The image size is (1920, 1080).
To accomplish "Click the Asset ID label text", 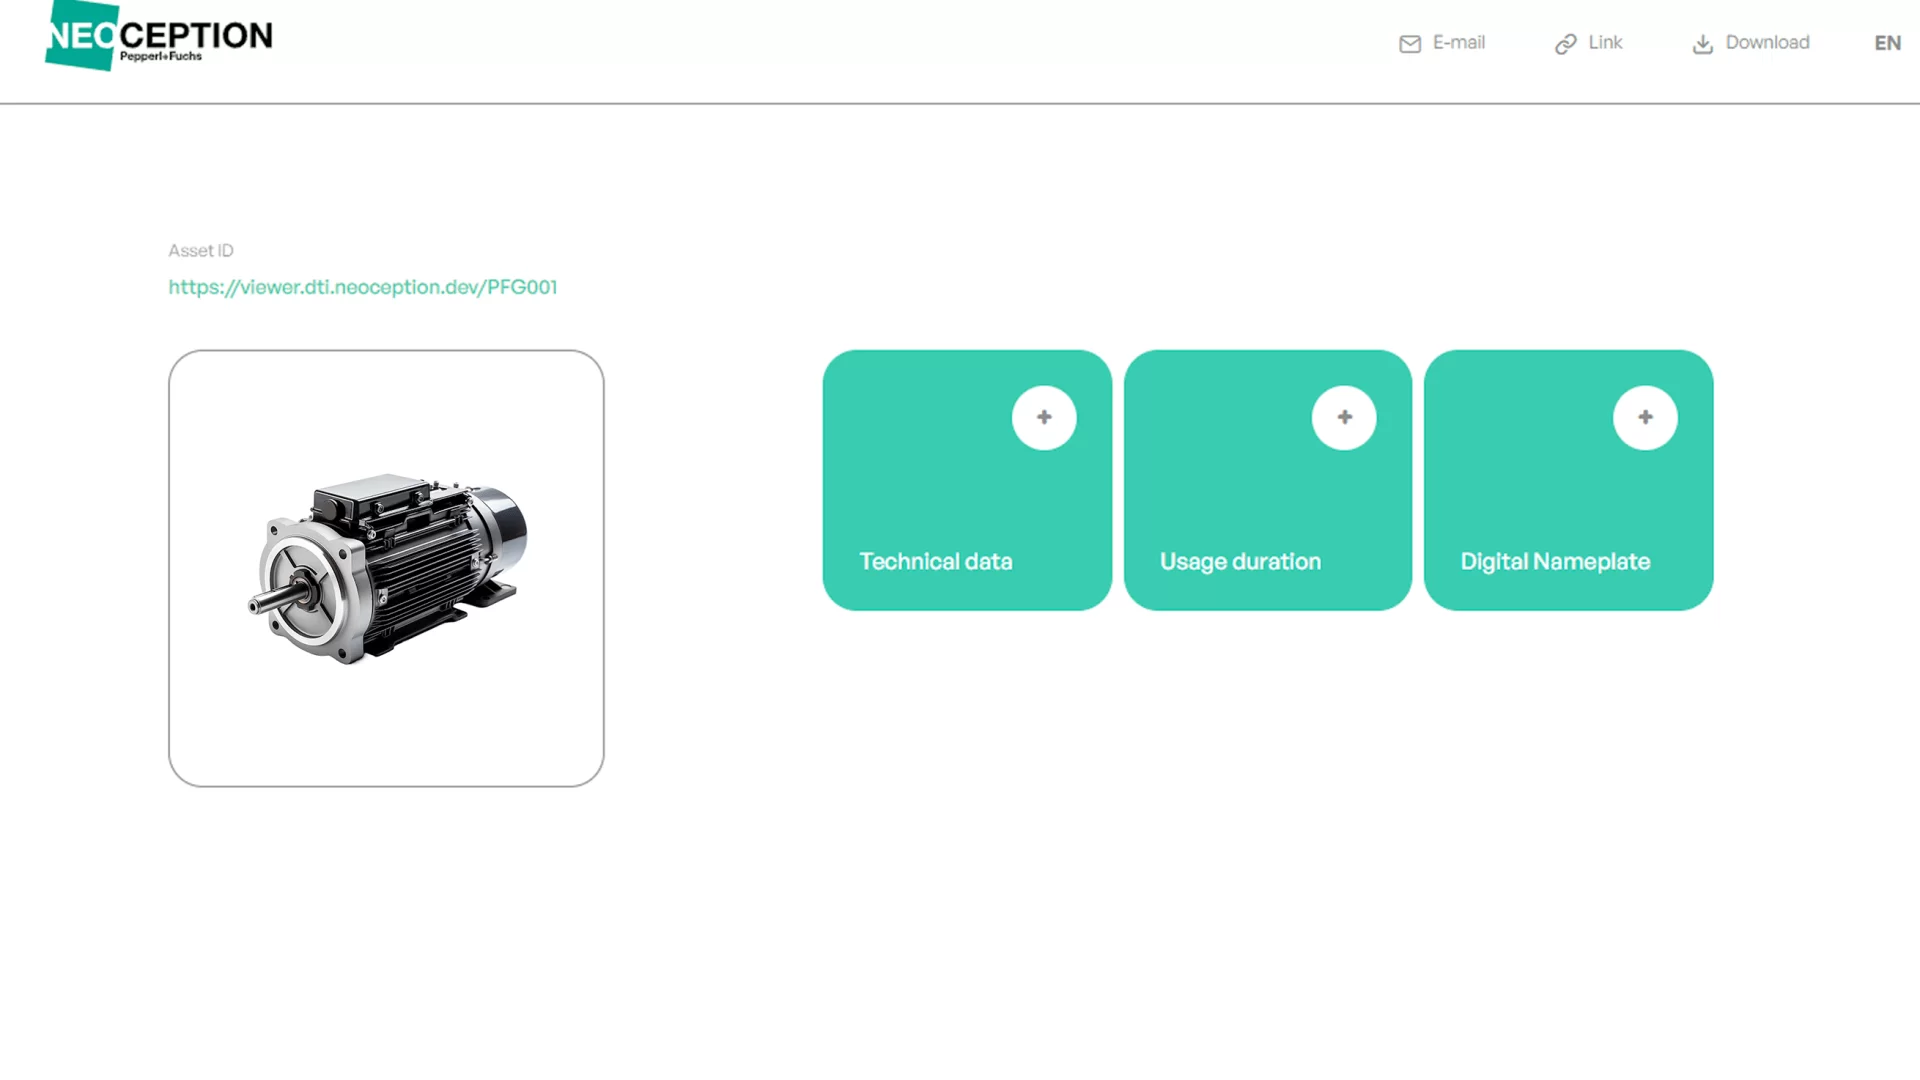I will [201, 251].
